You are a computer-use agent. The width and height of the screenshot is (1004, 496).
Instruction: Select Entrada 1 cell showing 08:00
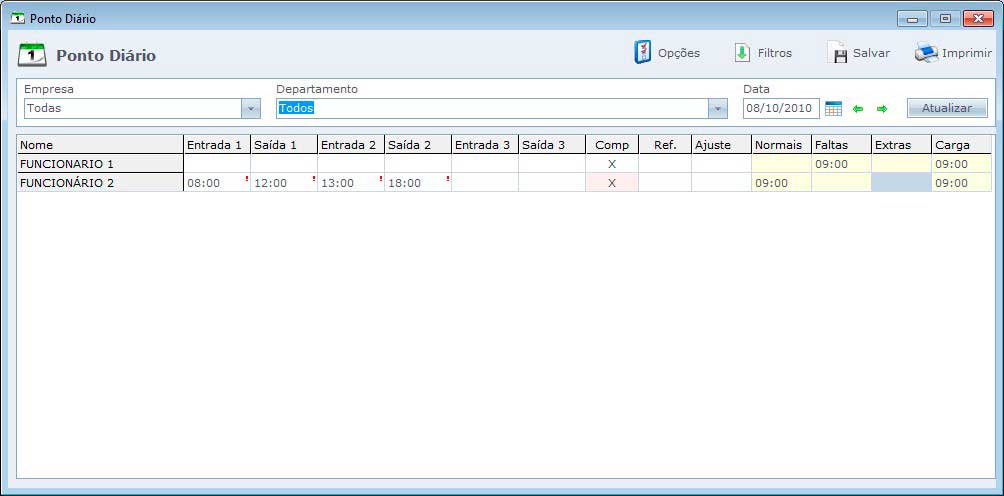tap(216, 183)
